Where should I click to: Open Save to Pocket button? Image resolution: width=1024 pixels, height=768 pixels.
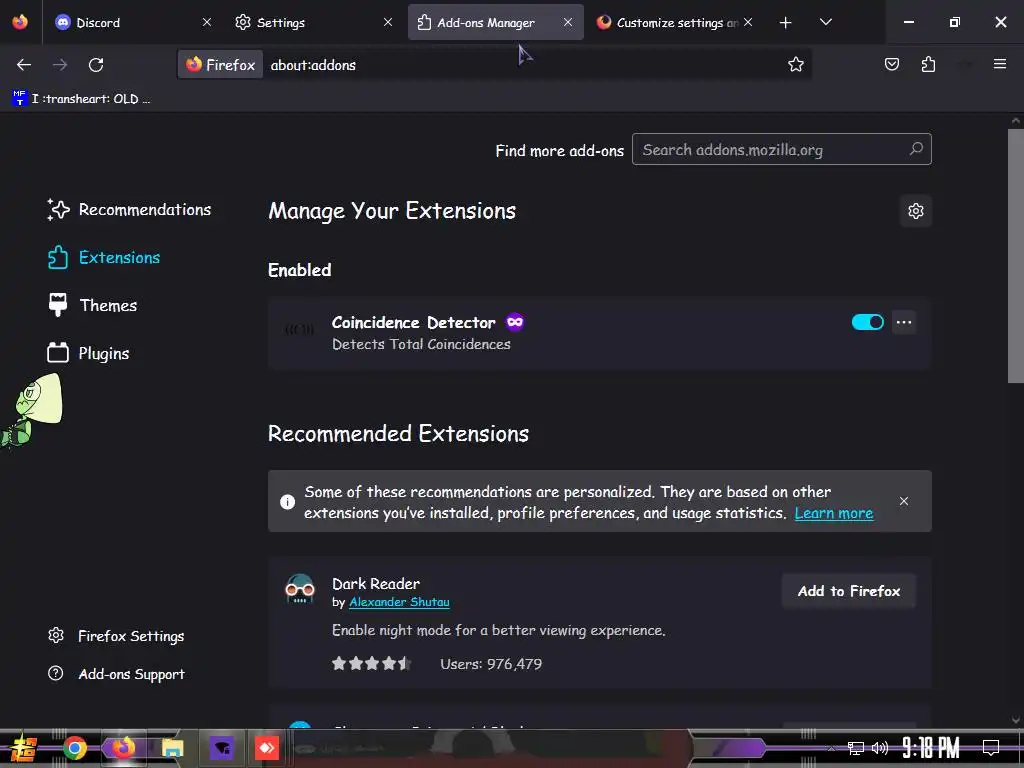coord(892,65)
